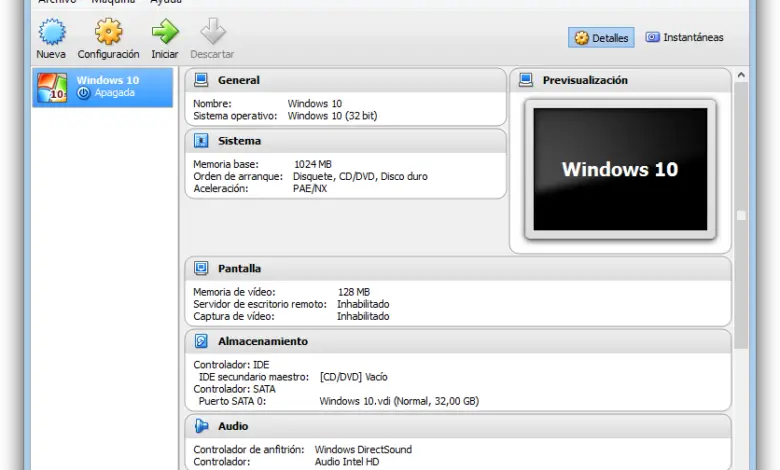
Task: Click the 'Windows 10 (32 bit)' value
Action: click(x=332, y=116)
